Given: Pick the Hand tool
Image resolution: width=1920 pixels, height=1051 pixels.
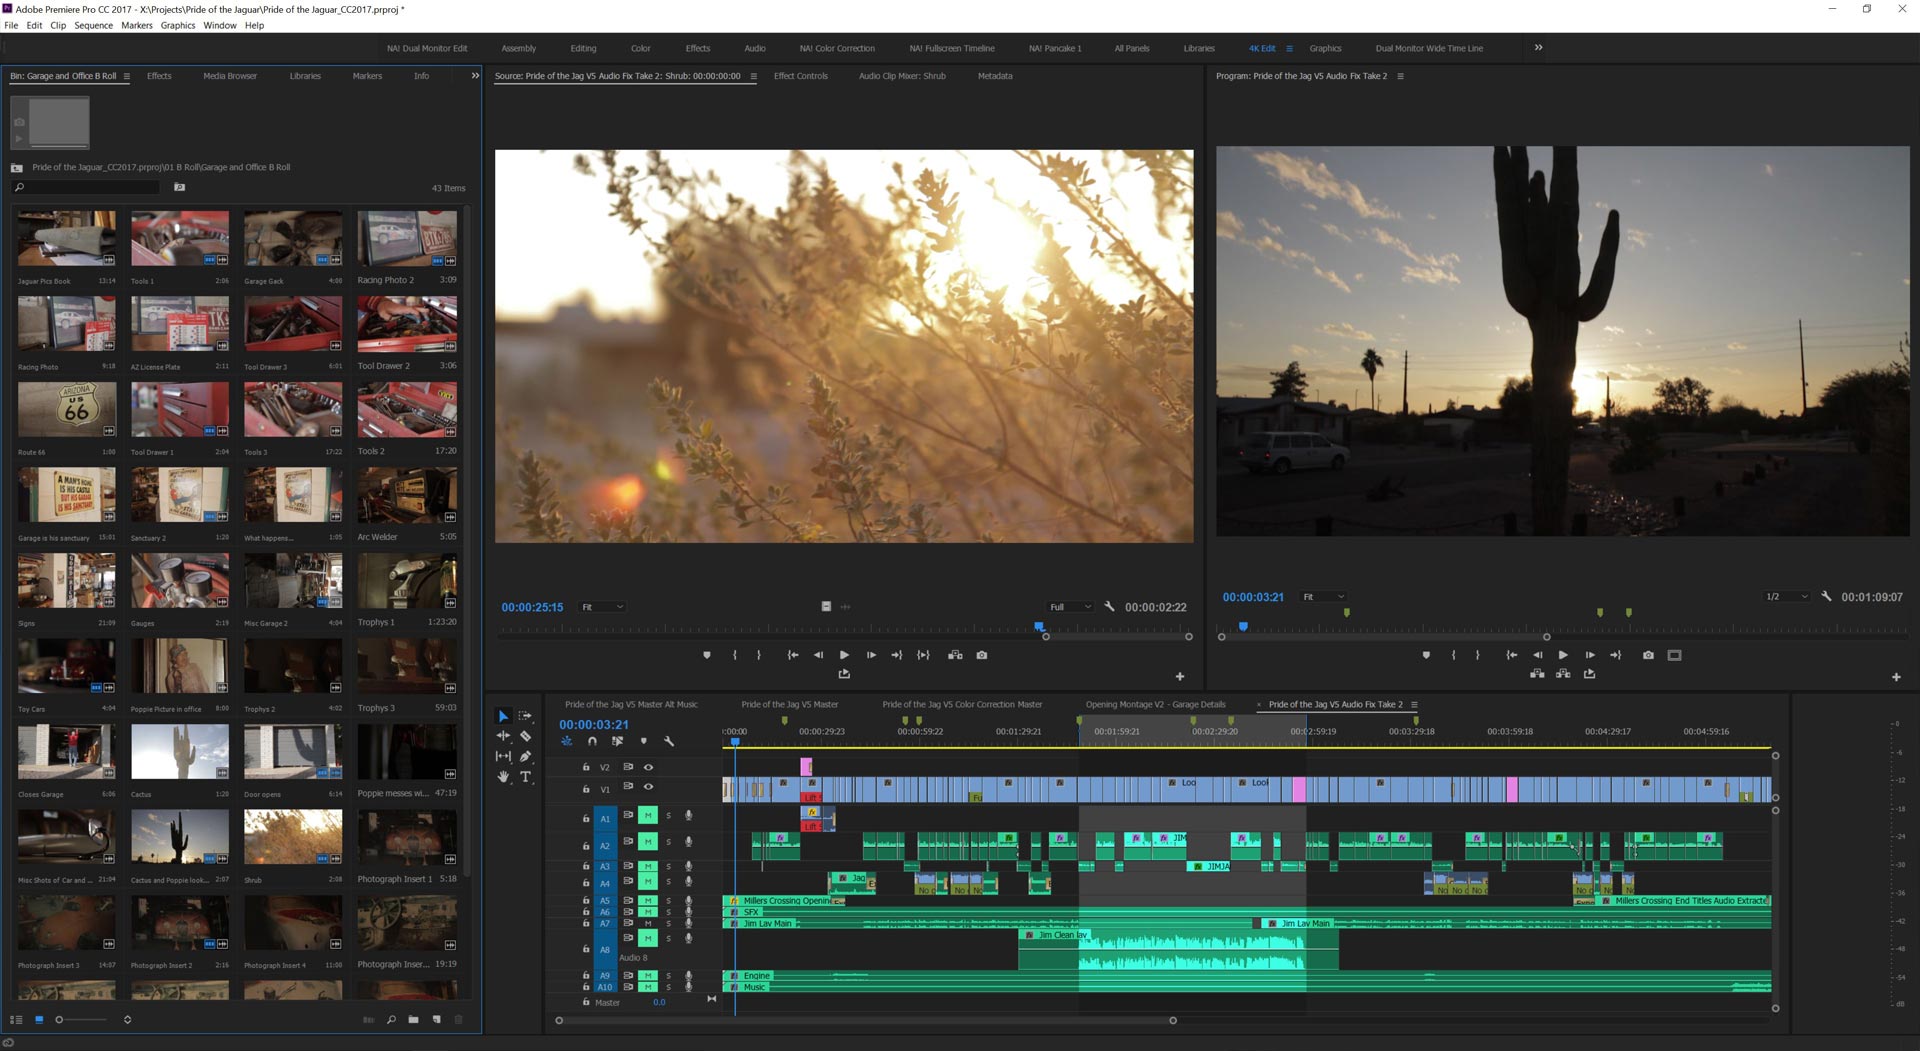Looking at the screenshot, I should 503,777.
